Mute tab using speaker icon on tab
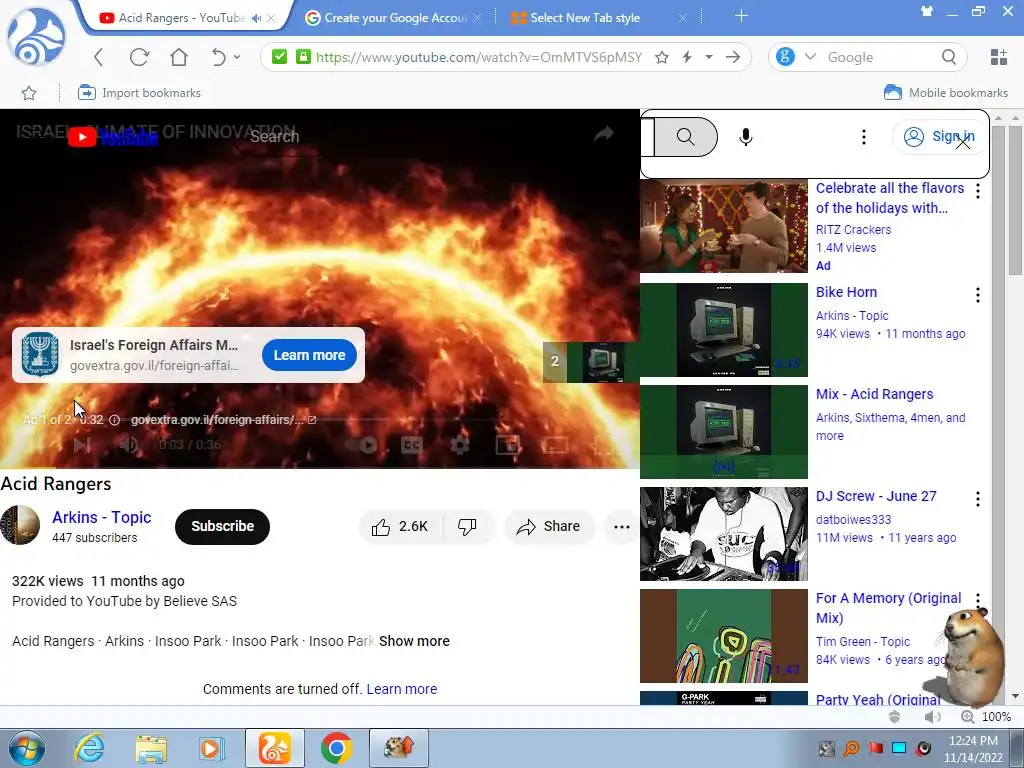Screen dimensions: 1024x768 (x=257, y=18)
